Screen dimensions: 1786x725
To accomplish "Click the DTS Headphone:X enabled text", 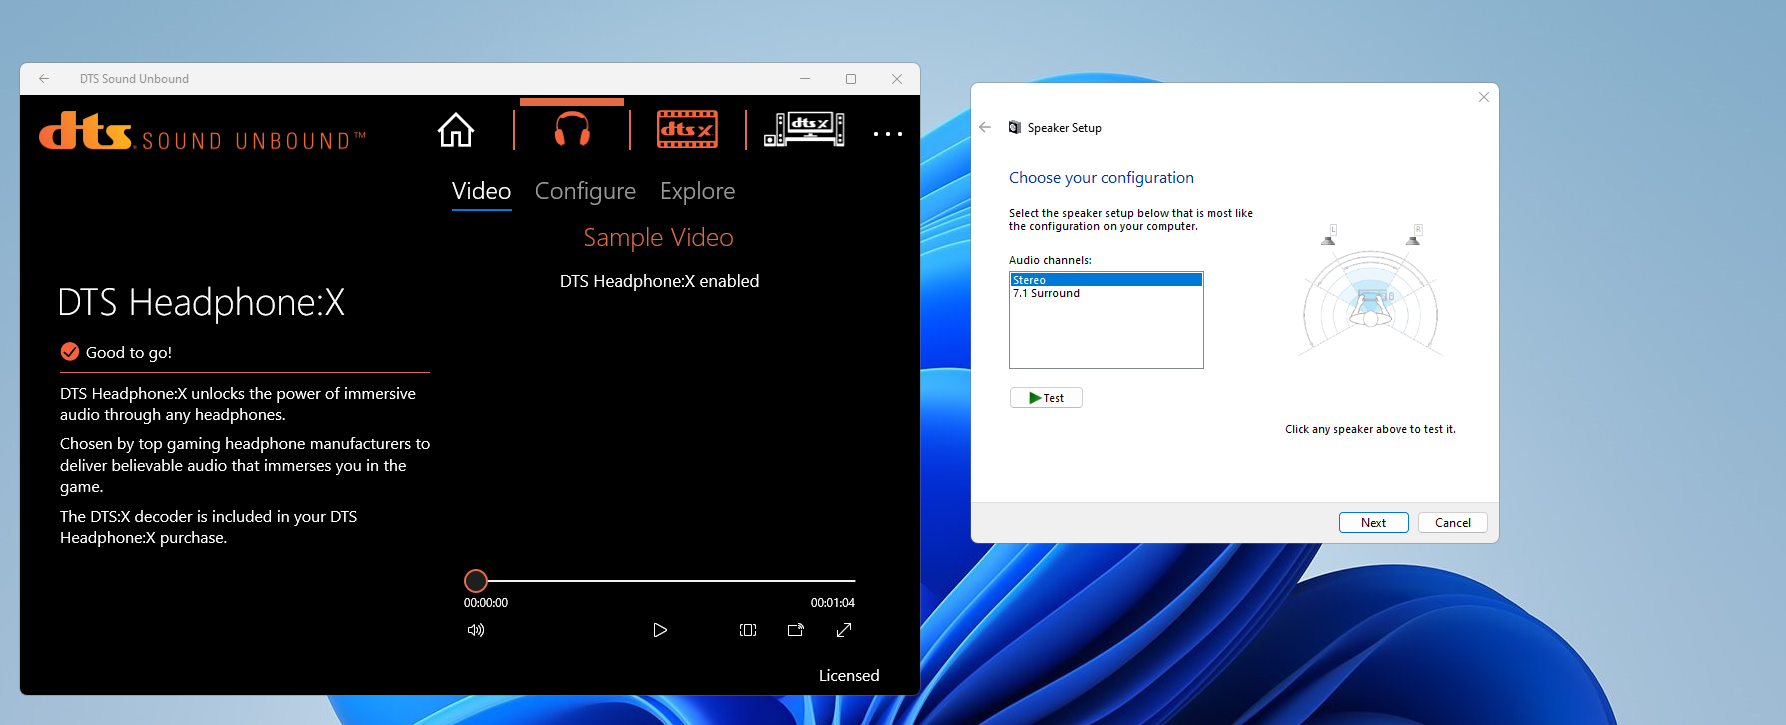I will coord(659,282).
